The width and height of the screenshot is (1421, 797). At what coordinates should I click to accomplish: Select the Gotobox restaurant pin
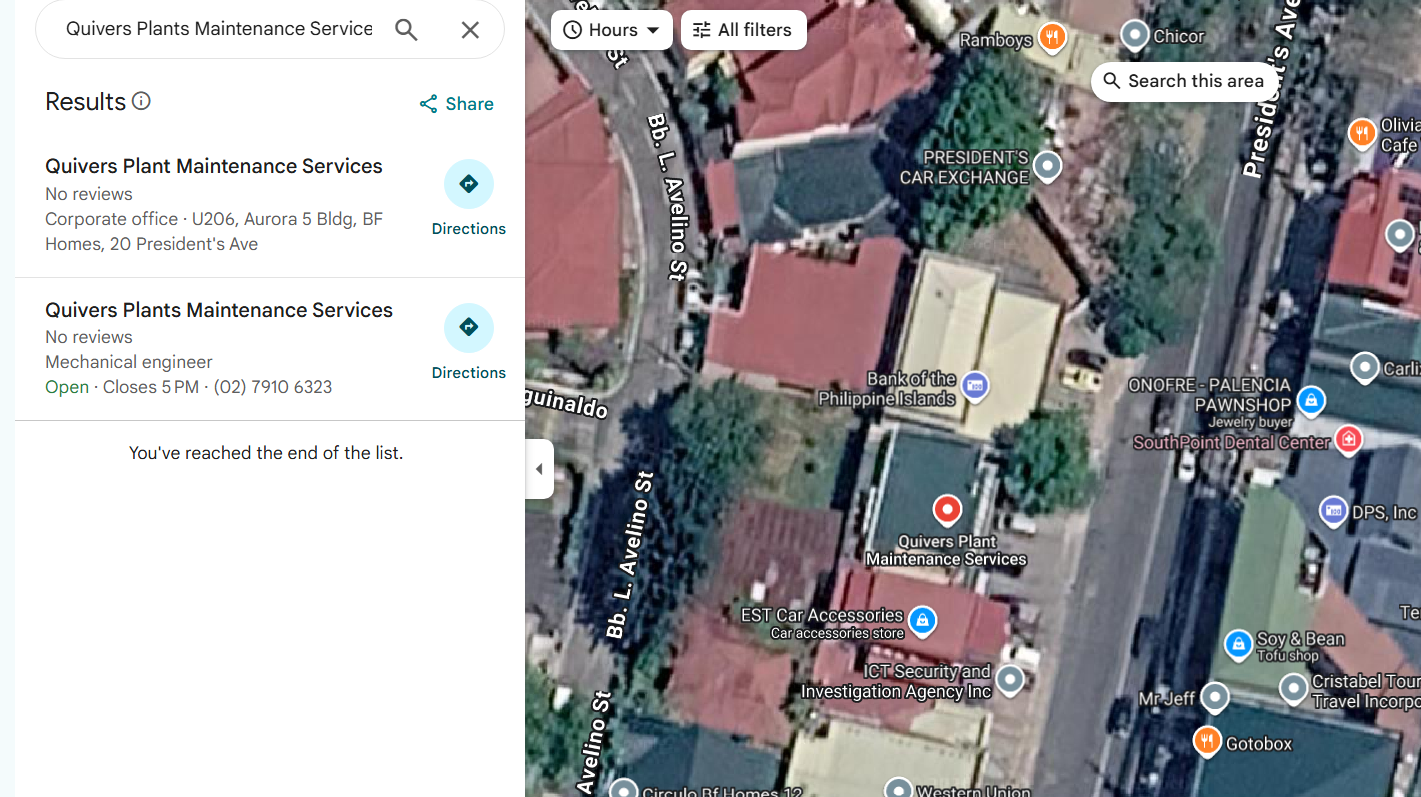(1208, 741)
